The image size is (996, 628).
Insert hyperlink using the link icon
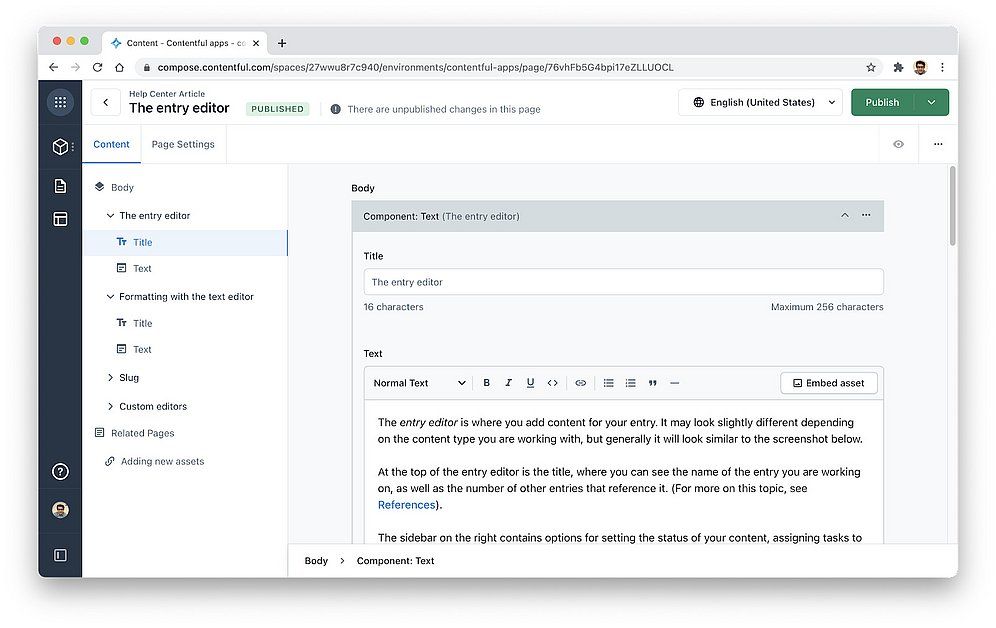click(581, 383)
